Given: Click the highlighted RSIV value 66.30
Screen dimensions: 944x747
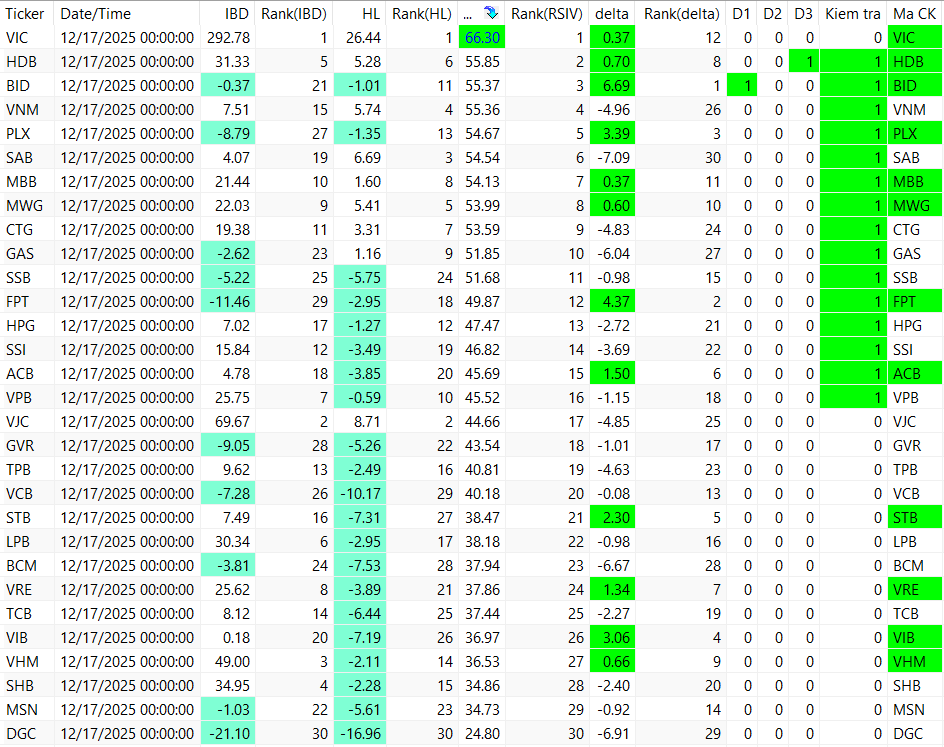Looking at the screenshot, I should point(482,38).
